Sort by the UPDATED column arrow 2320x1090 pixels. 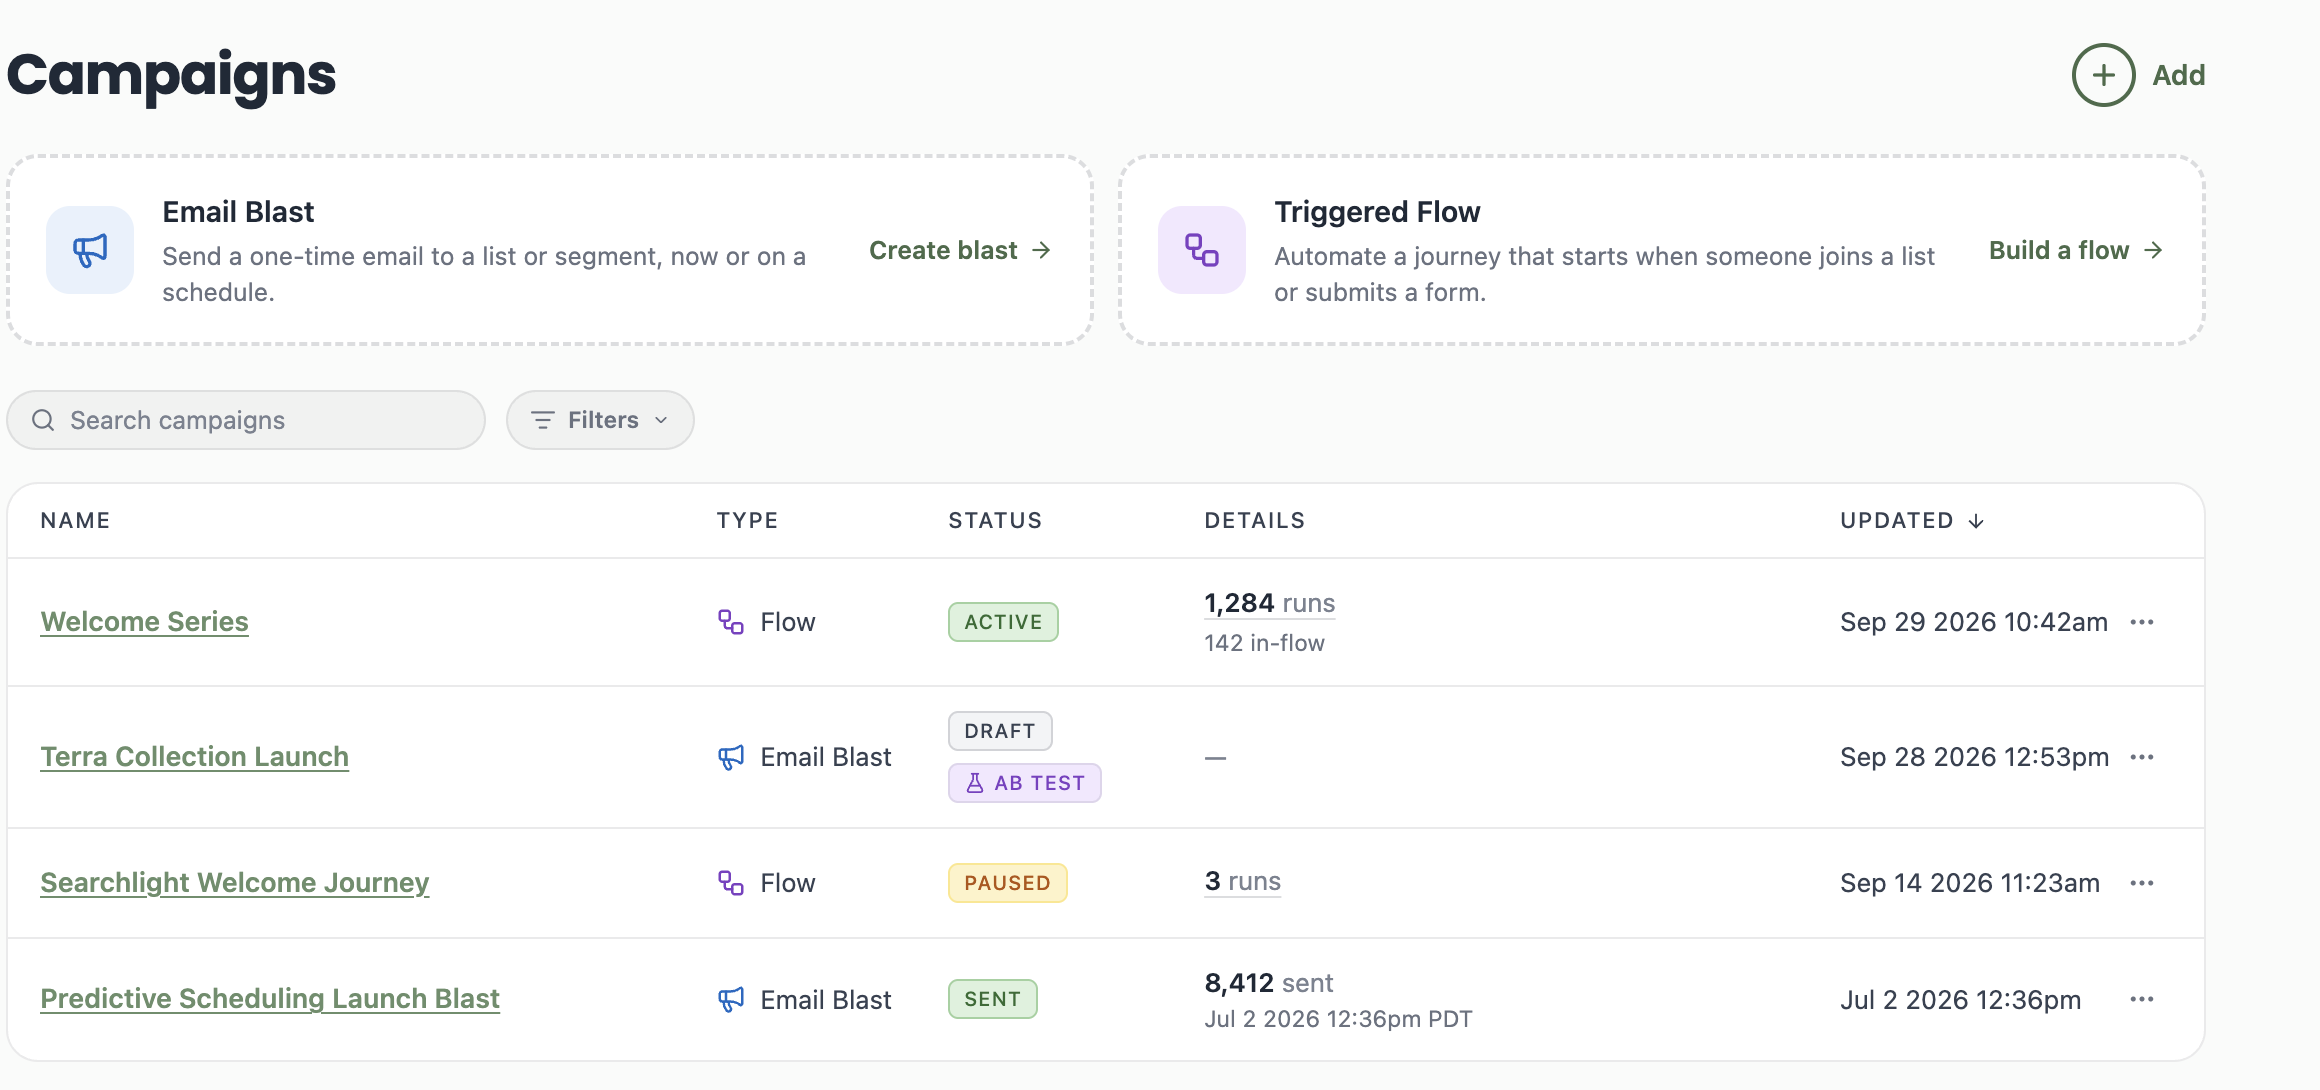coord(1976,521)
